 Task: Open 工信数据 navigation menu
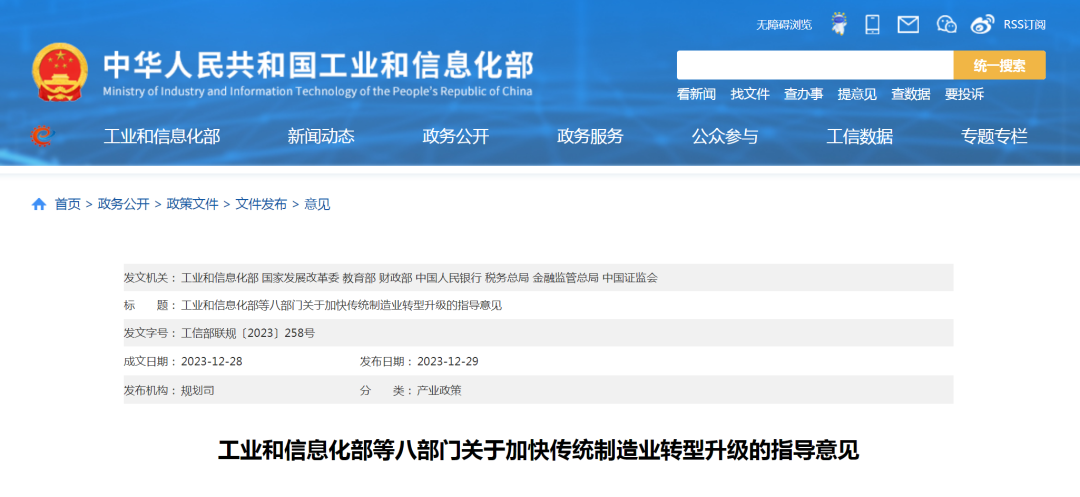[860, 136]
